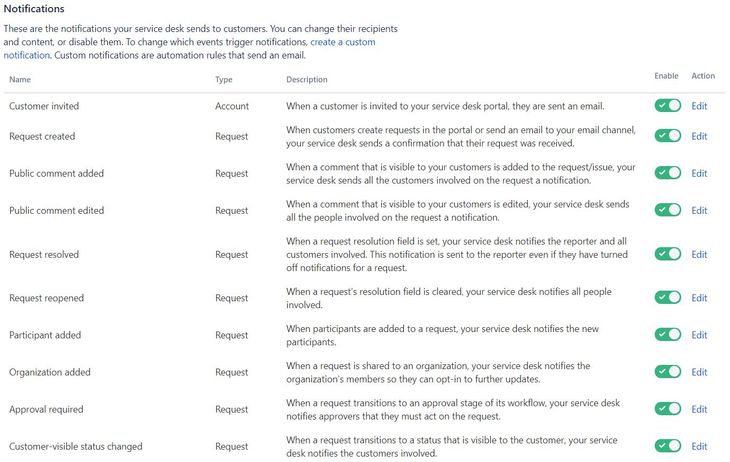Turn off Approval required toggle
This screenshot has height=462, width=730.
(x=667, y=409)
